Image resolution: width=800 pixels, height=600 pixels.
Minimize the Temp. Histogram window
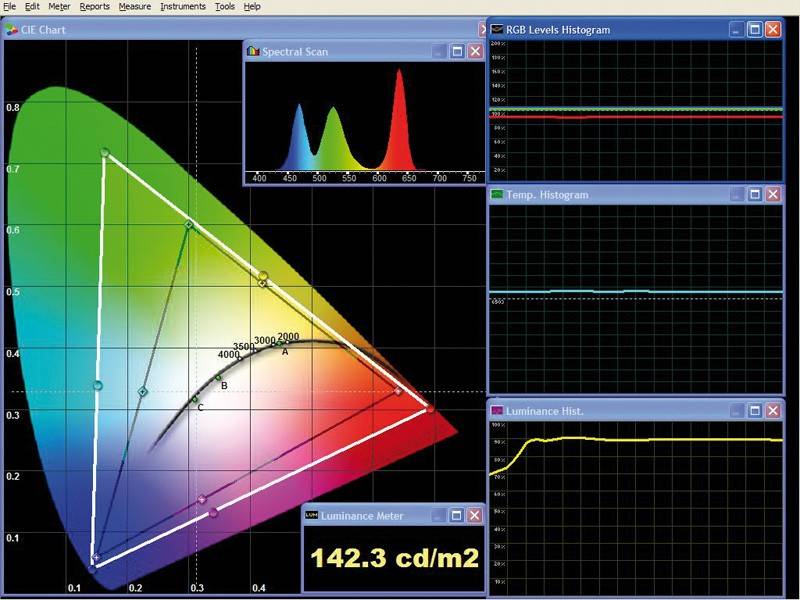pos(736,194)
